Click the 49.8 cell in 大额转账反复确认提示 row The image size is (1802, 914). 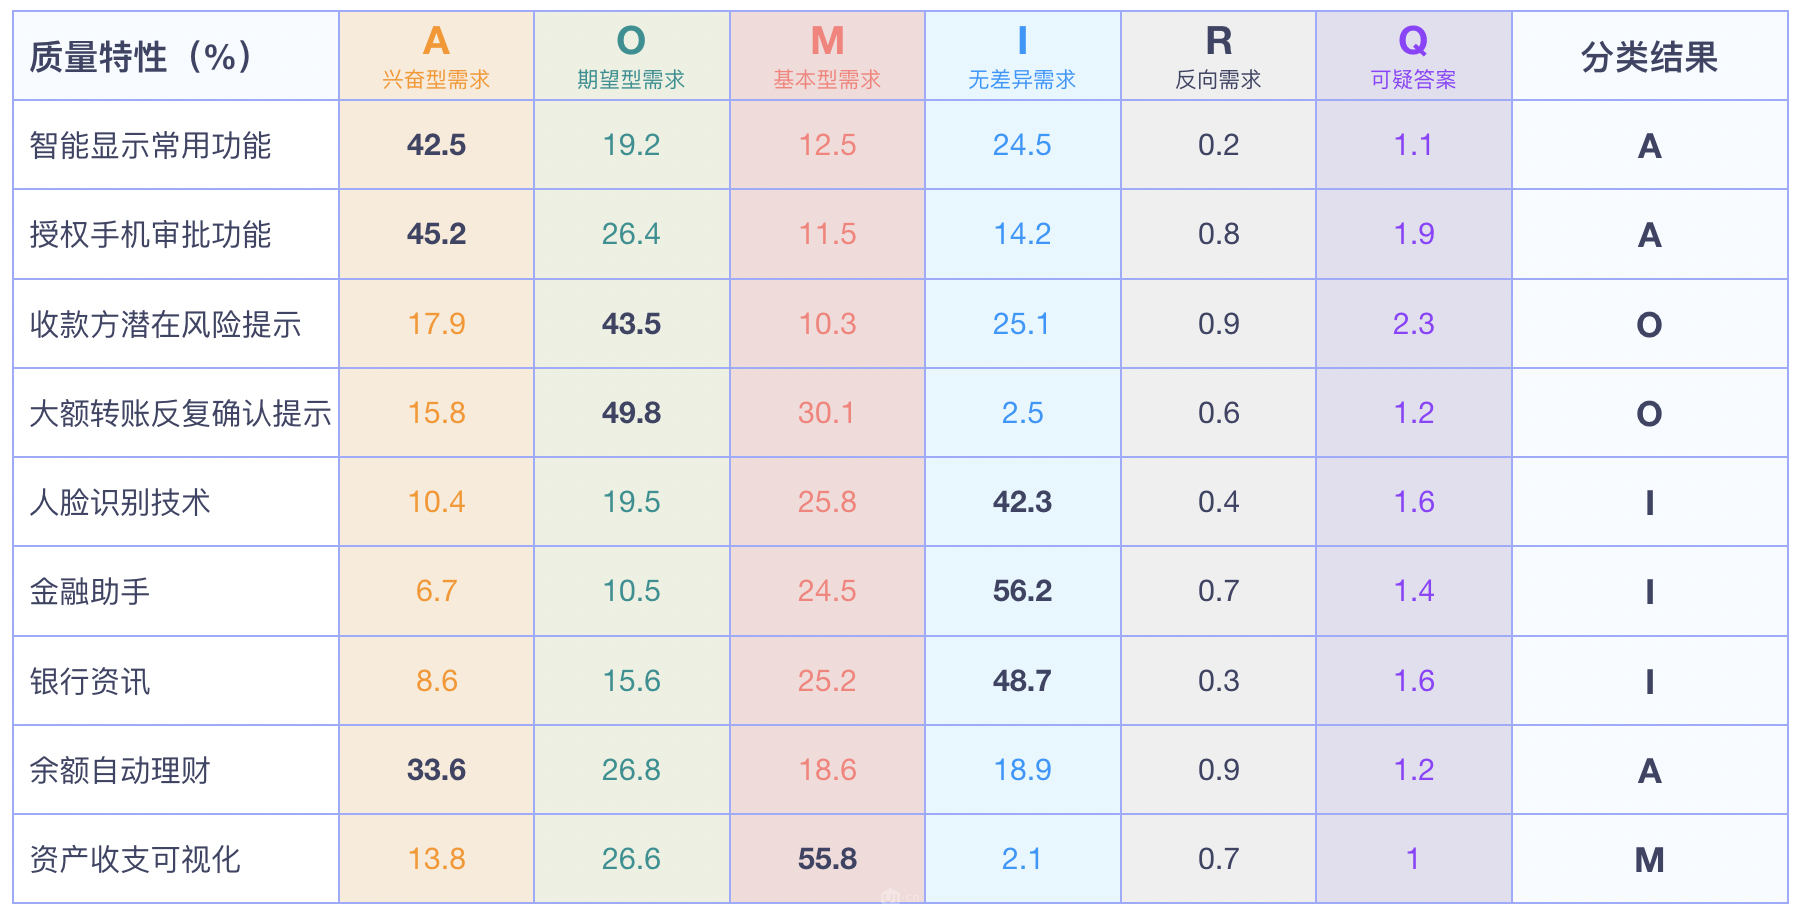tap(631, 413)
